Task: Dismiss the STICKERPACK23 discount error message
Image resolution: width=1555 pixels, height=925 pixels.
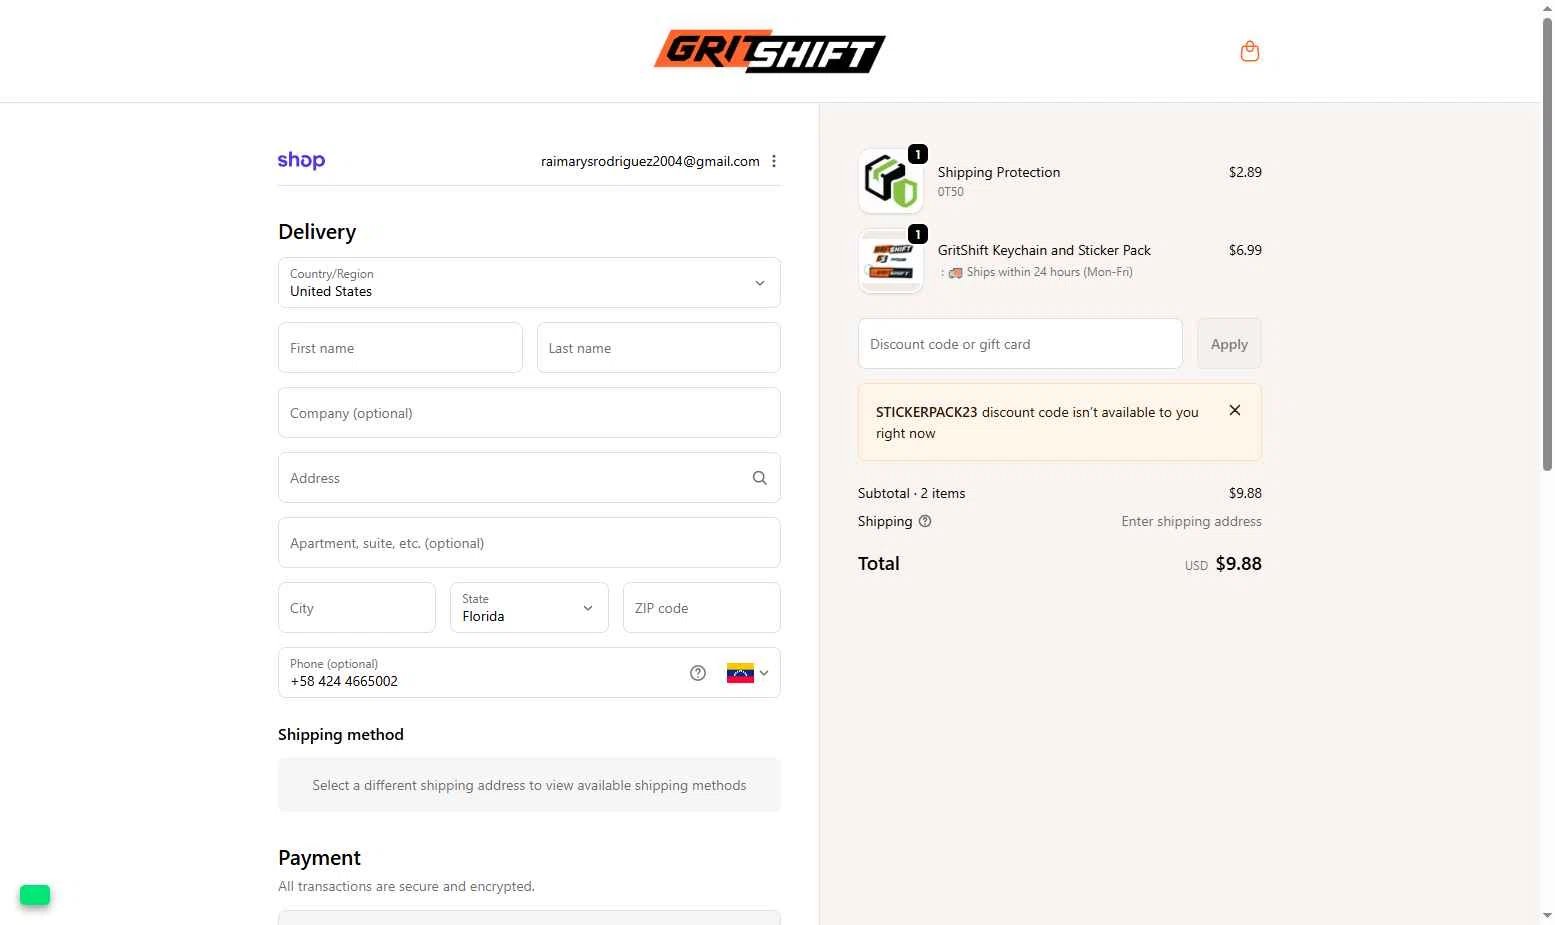Action: pyautogui.click(x=1235, y=410)
